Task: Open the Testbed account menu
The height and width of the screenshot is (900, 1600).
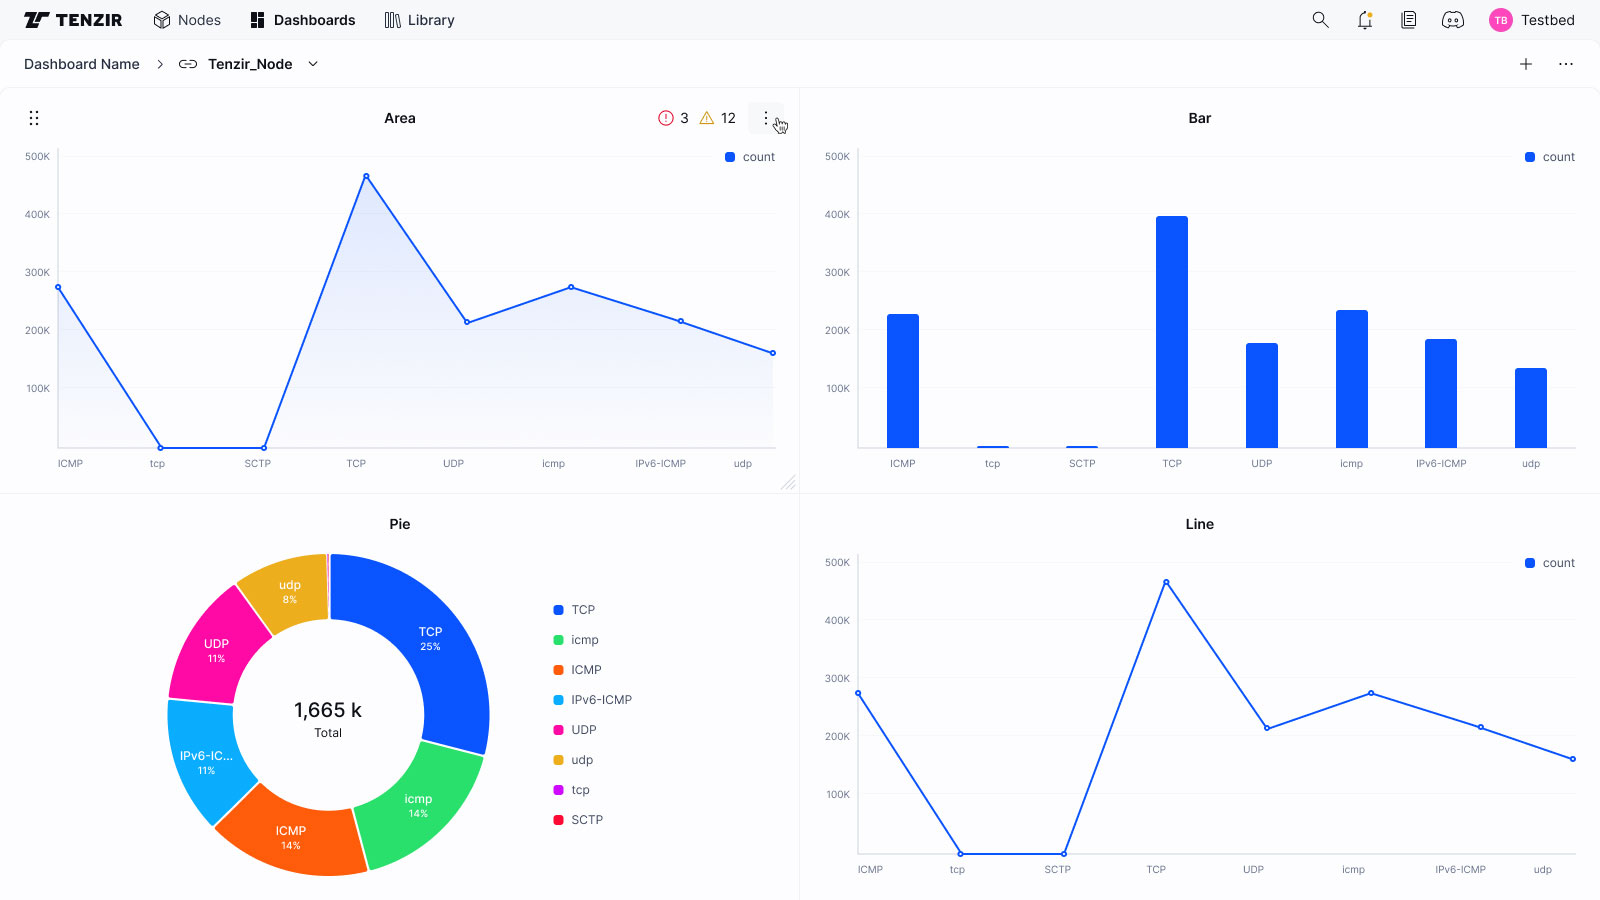Action: click(x=1532, y=20)
